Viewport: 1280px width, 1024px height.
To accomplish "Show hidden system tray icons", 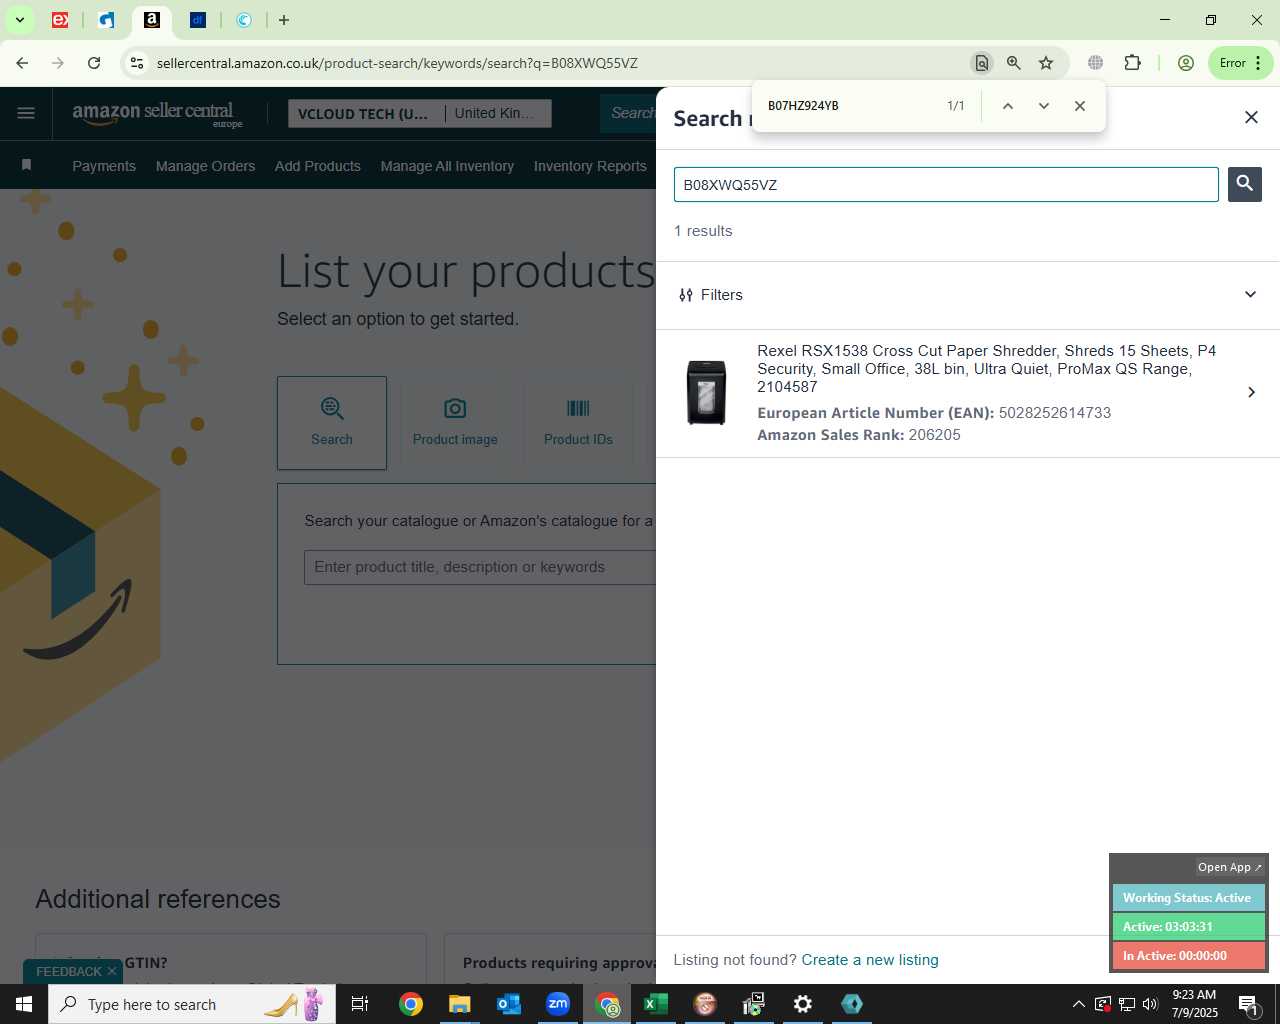I will coord(1078,1004).
